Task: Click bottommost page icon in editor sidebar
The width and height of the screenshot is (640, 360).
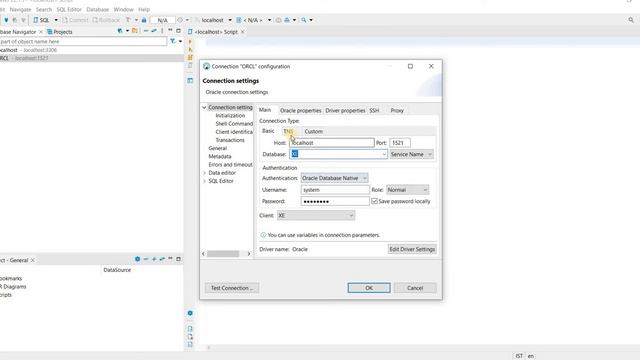Action: pyautogui.click(x=190, y=344)
